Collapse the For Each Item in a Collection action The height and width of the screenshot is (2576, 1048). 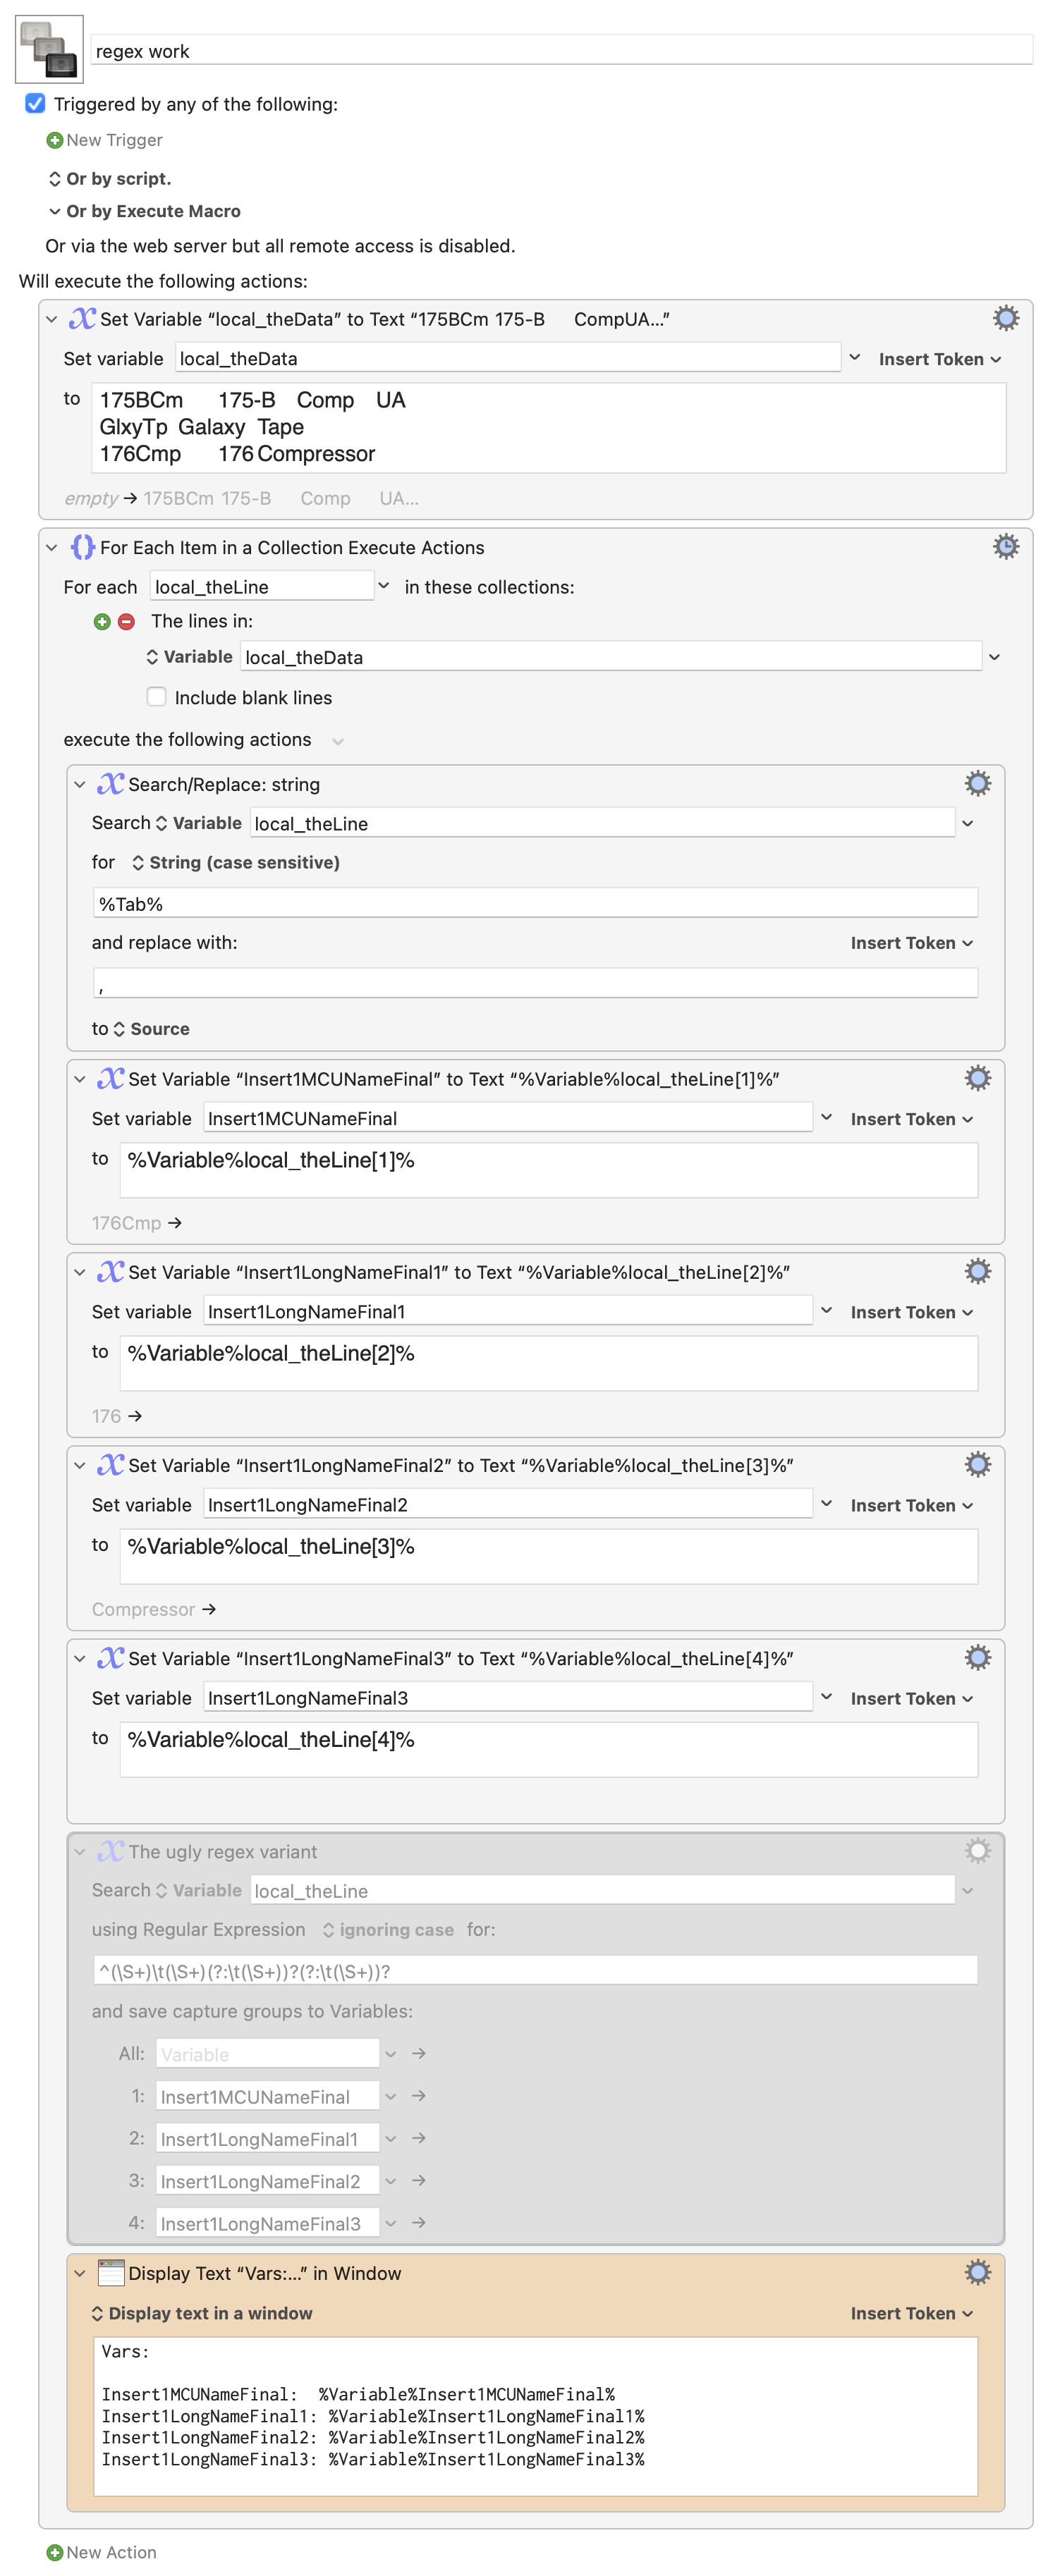52,547
